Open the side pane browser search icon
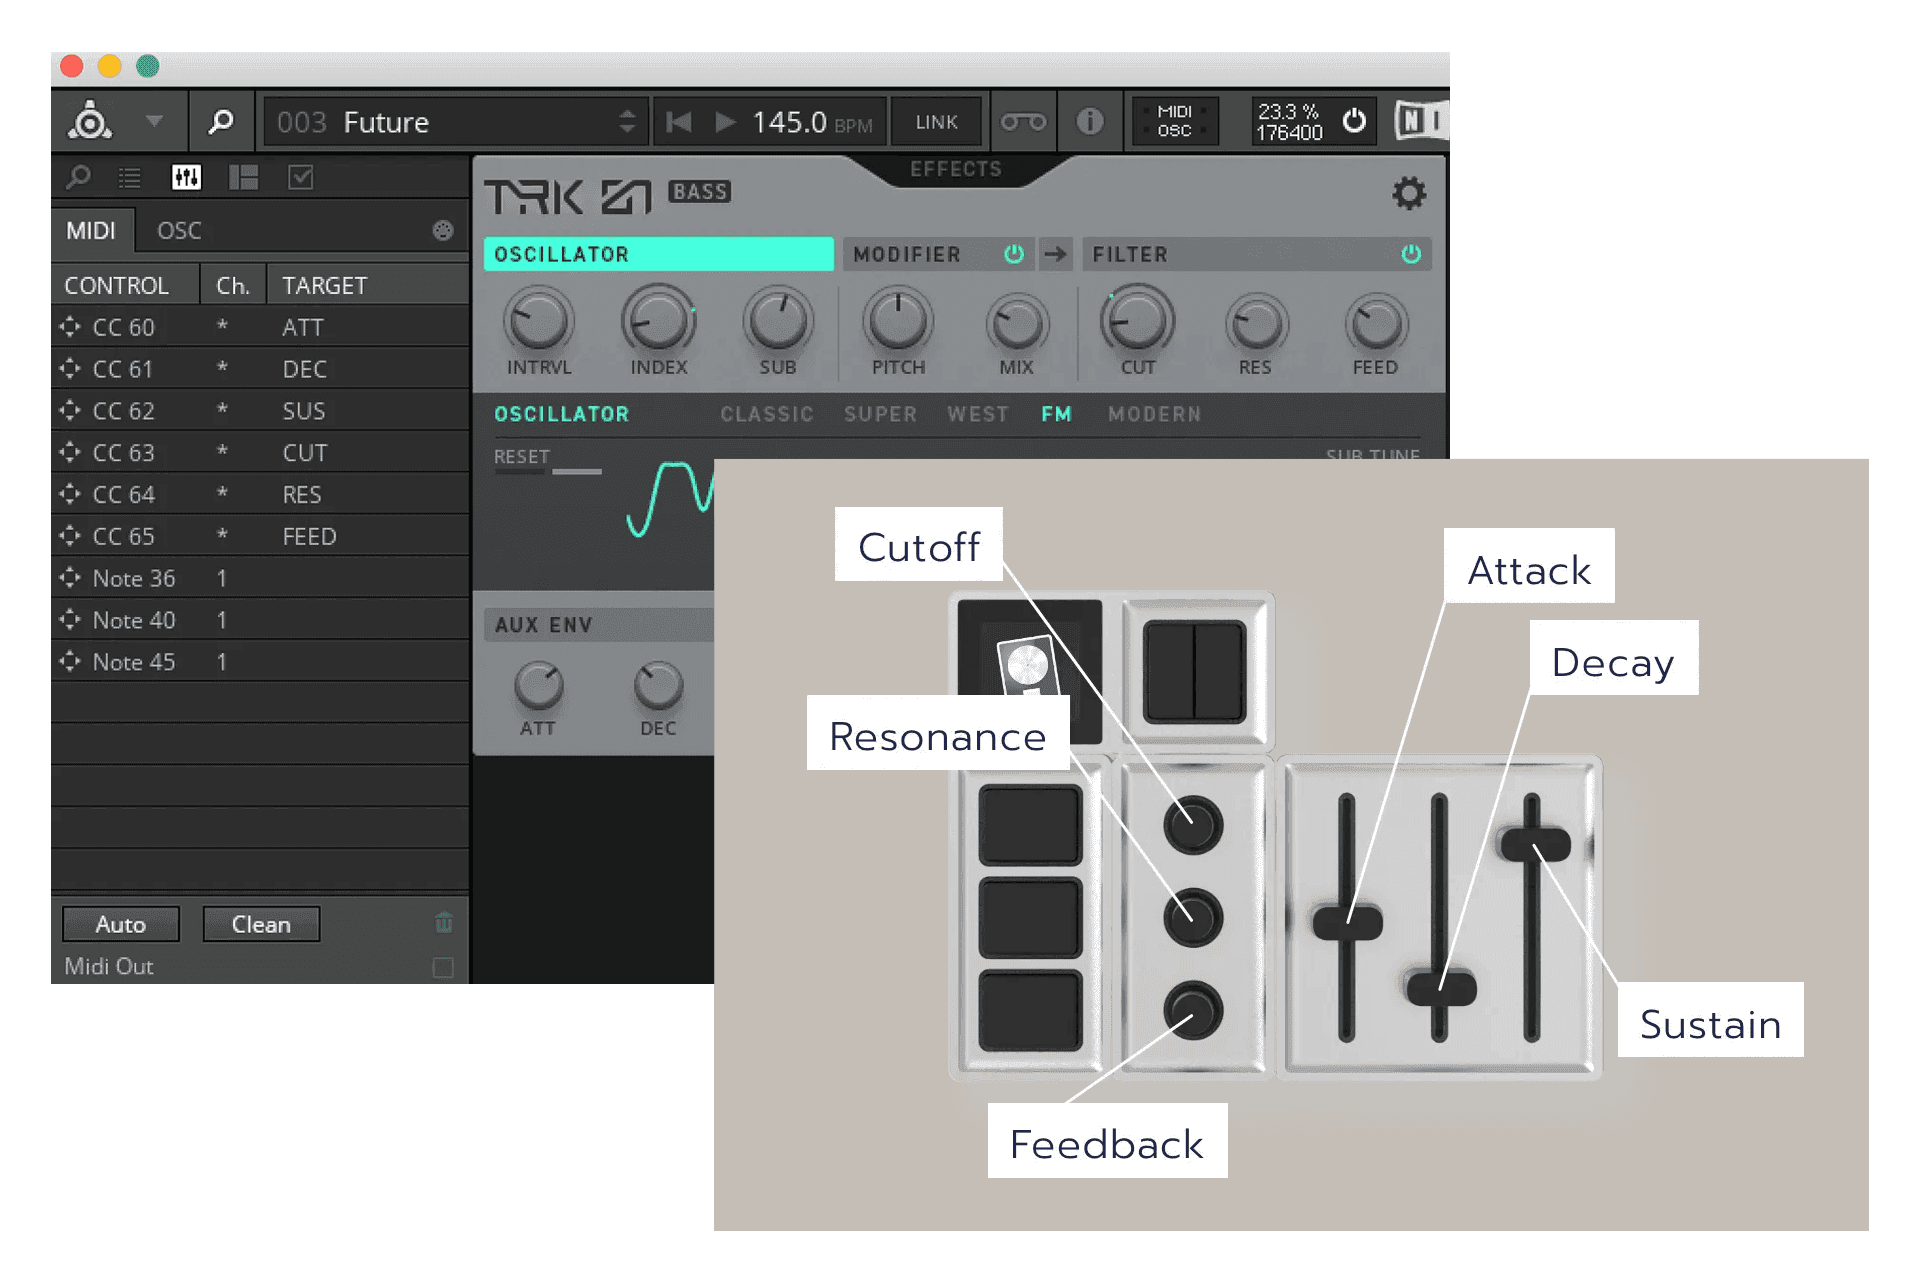This screenshot has width=1920, height=1280. 78,178
